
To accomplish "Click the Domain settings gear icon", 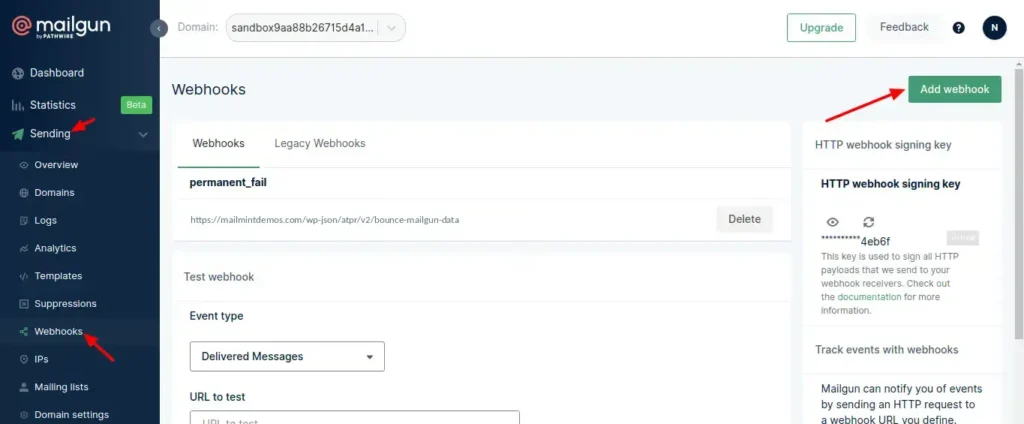I will coord(24,415).
